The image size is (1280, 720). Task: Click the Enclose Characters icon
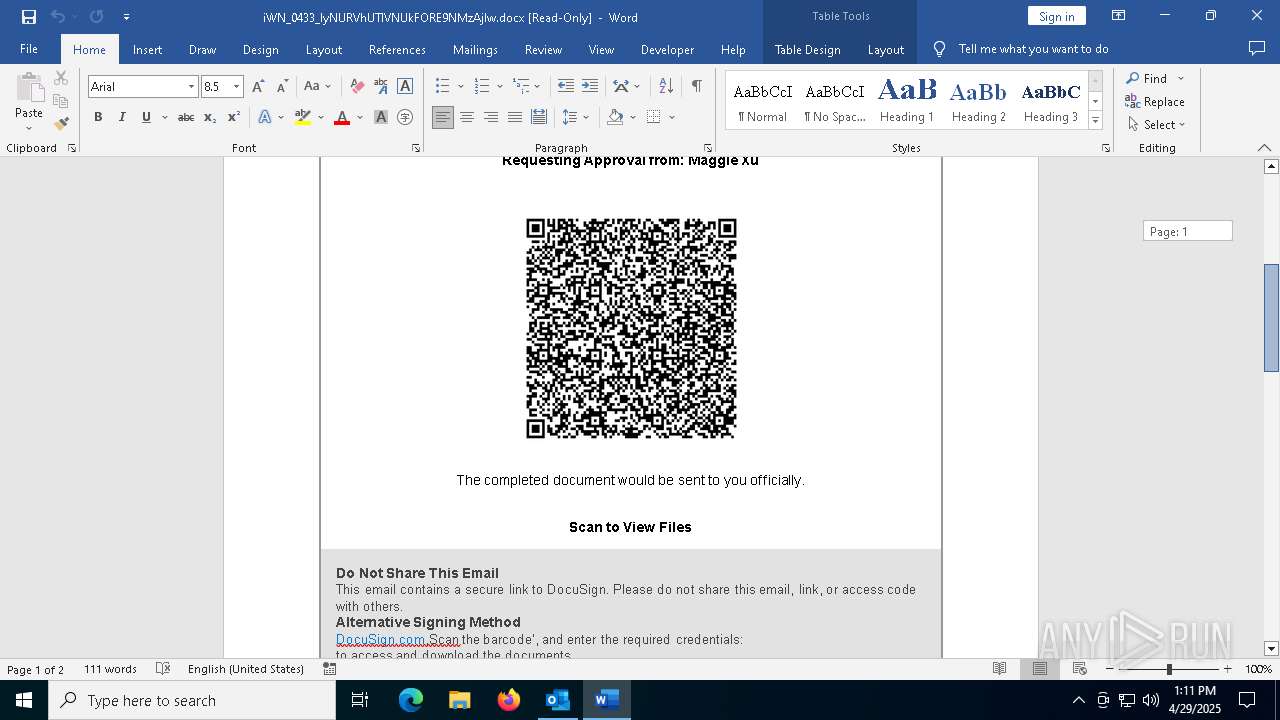click(405, 117)
